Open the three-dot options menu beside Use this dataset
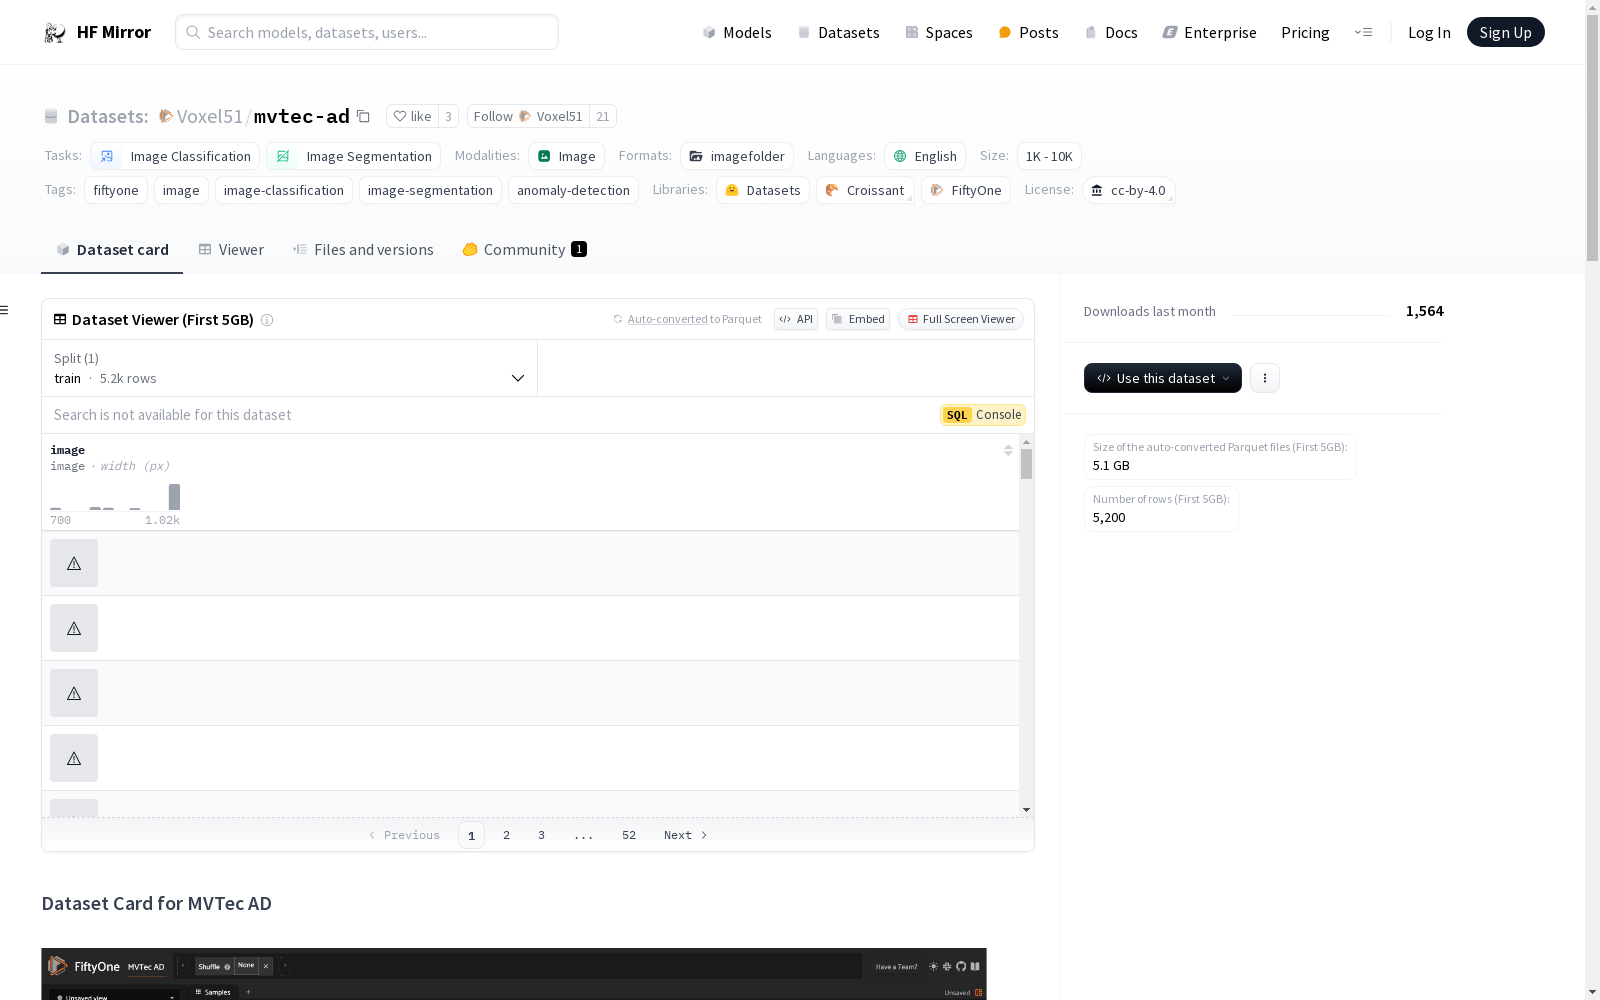The height and width of the screenshot is (1000, 1600). (x=1265, y=378)
